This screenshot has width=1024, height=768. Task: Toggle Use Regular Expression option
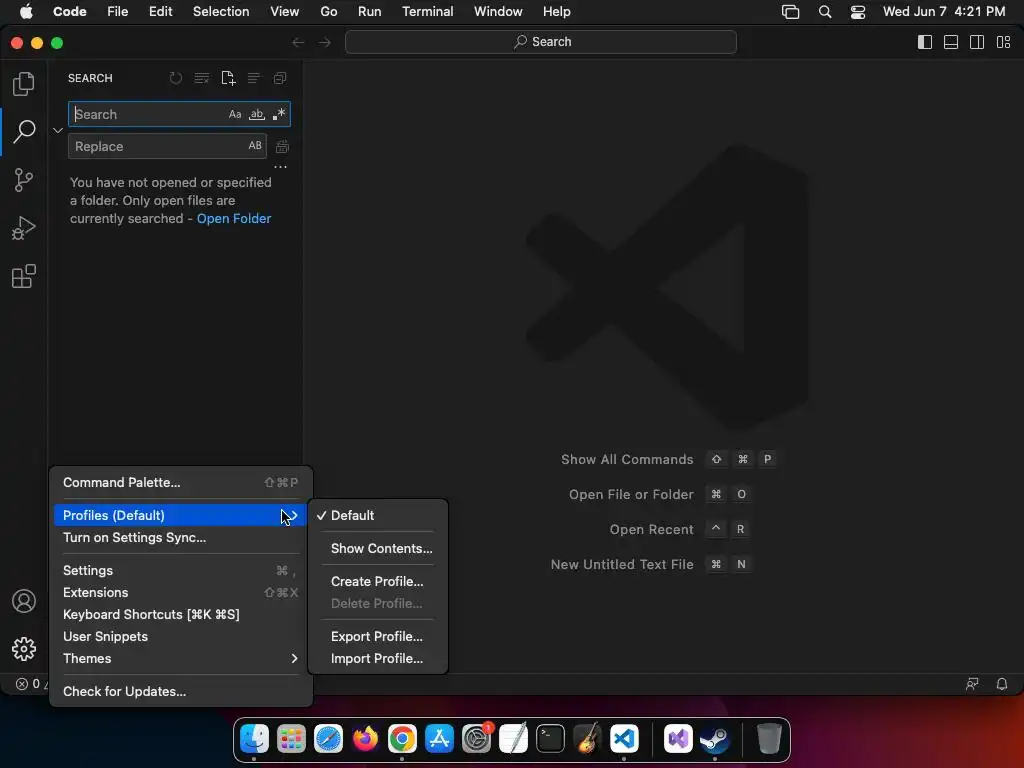pos(279,114)
